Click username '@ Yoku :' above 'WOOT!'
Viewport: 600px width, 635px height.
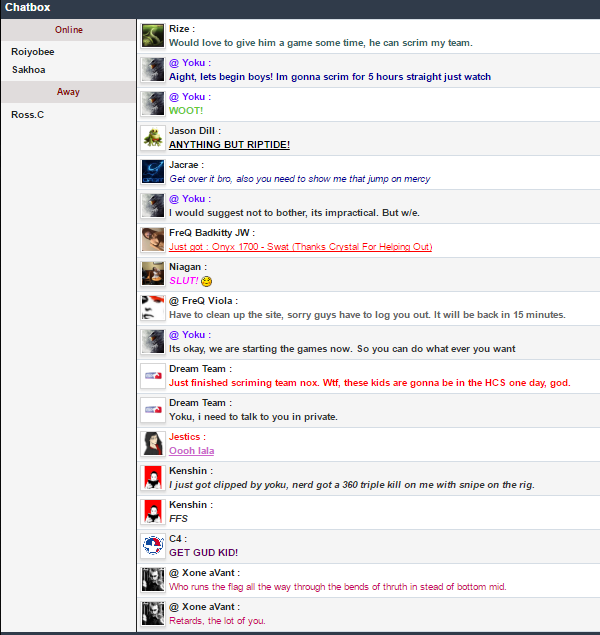[x=190, y=97]
